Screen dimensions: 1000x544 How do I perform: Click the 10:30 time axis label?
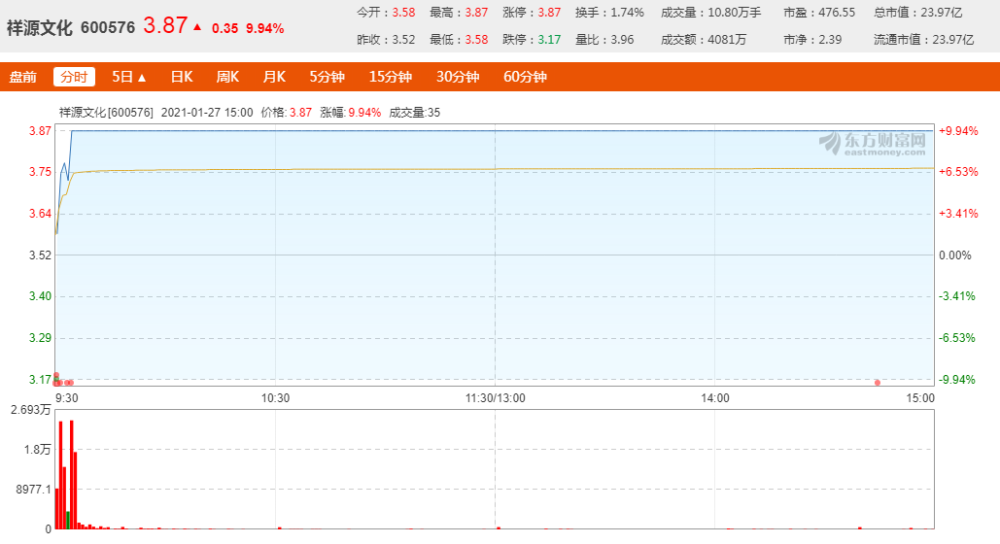tap(276, 398)
